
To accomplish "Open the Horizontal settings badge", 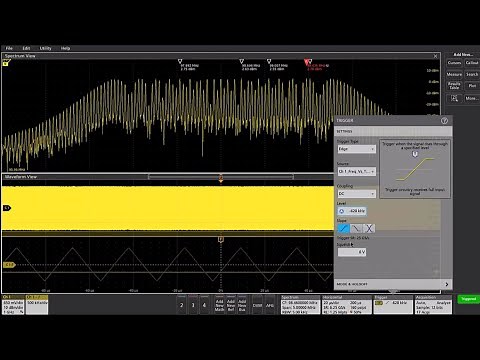I will [346, 305].
